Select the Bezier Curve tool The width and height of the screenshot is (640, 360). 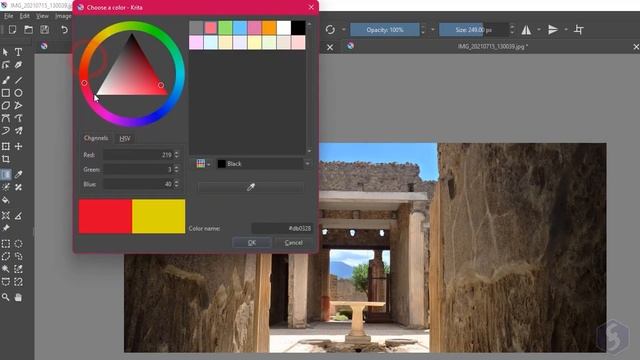click(5, 118)
